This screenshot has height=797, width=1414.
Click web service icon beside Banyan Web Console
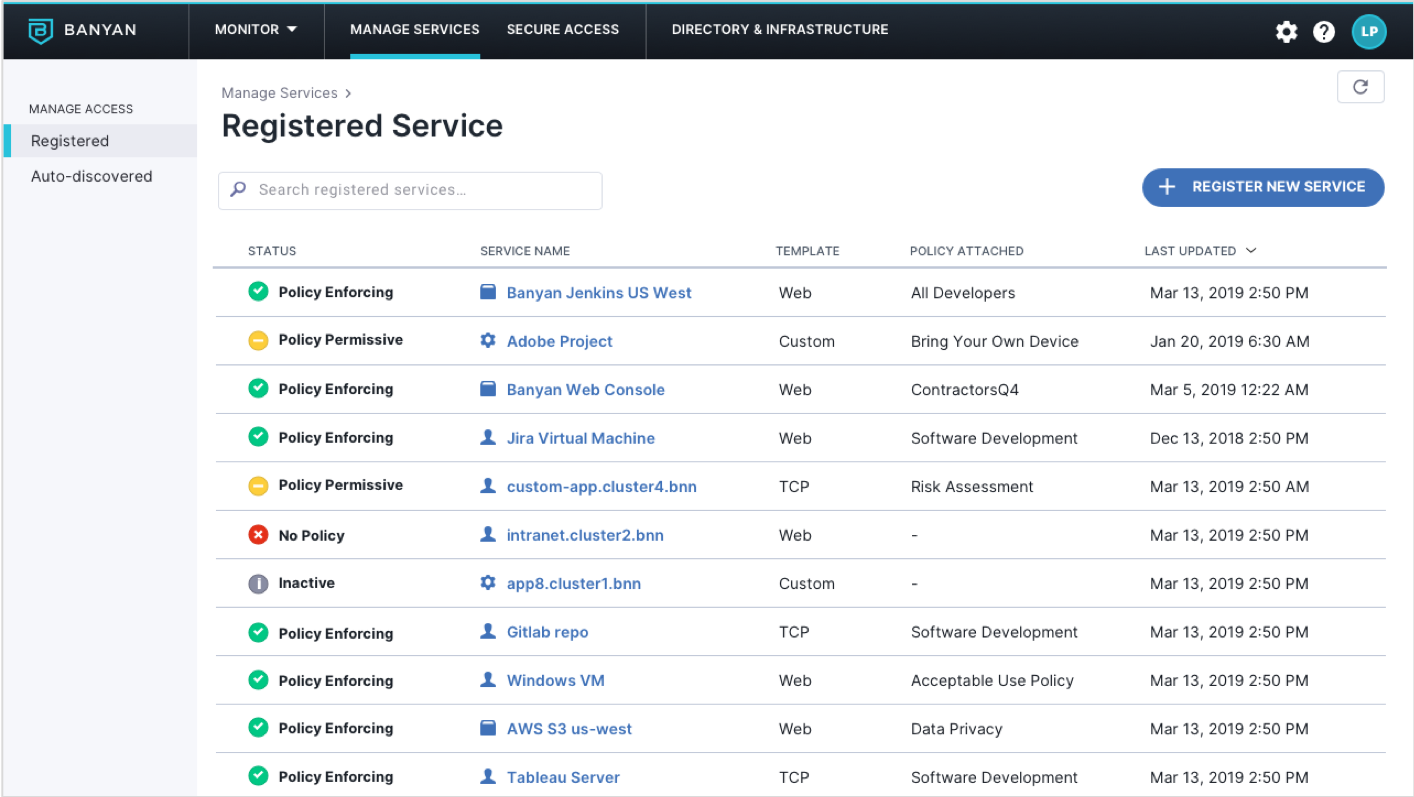point(488,389)
